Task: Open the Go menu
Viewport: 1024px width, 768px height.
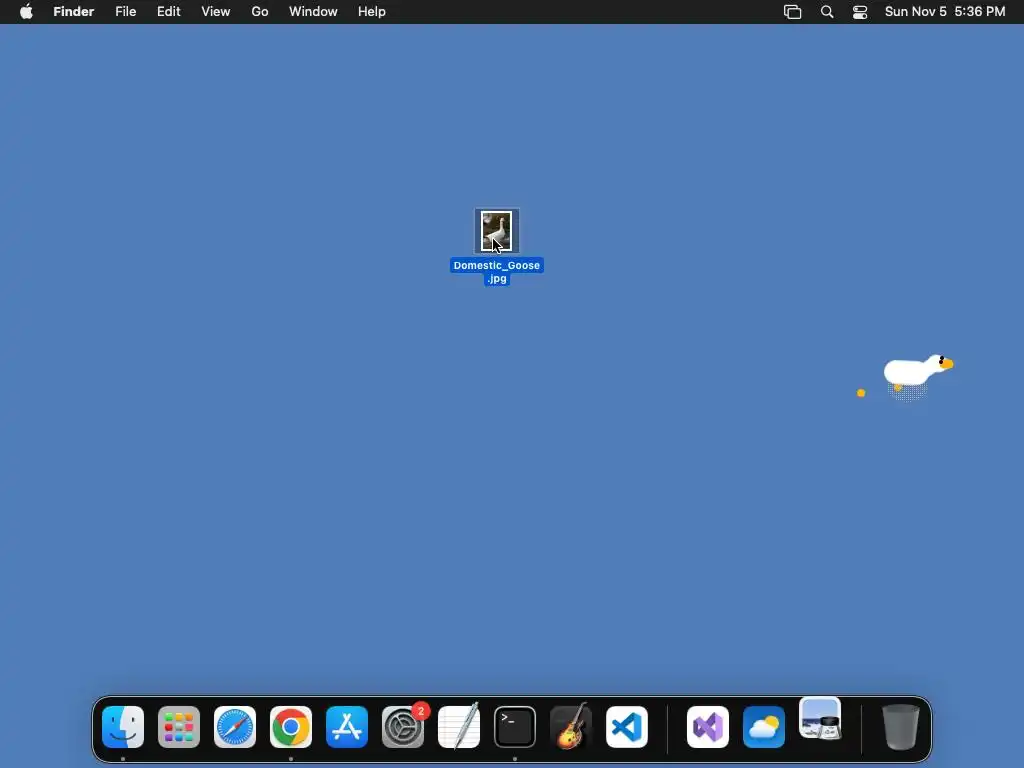Action: tap(260, 12)
